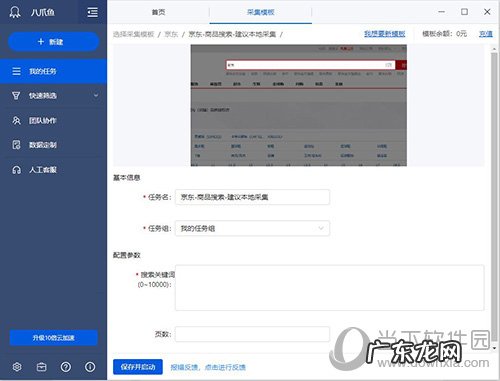Click the 我想要新模板 link
Viewport: 500px width, 381px height.
[384, 34]
